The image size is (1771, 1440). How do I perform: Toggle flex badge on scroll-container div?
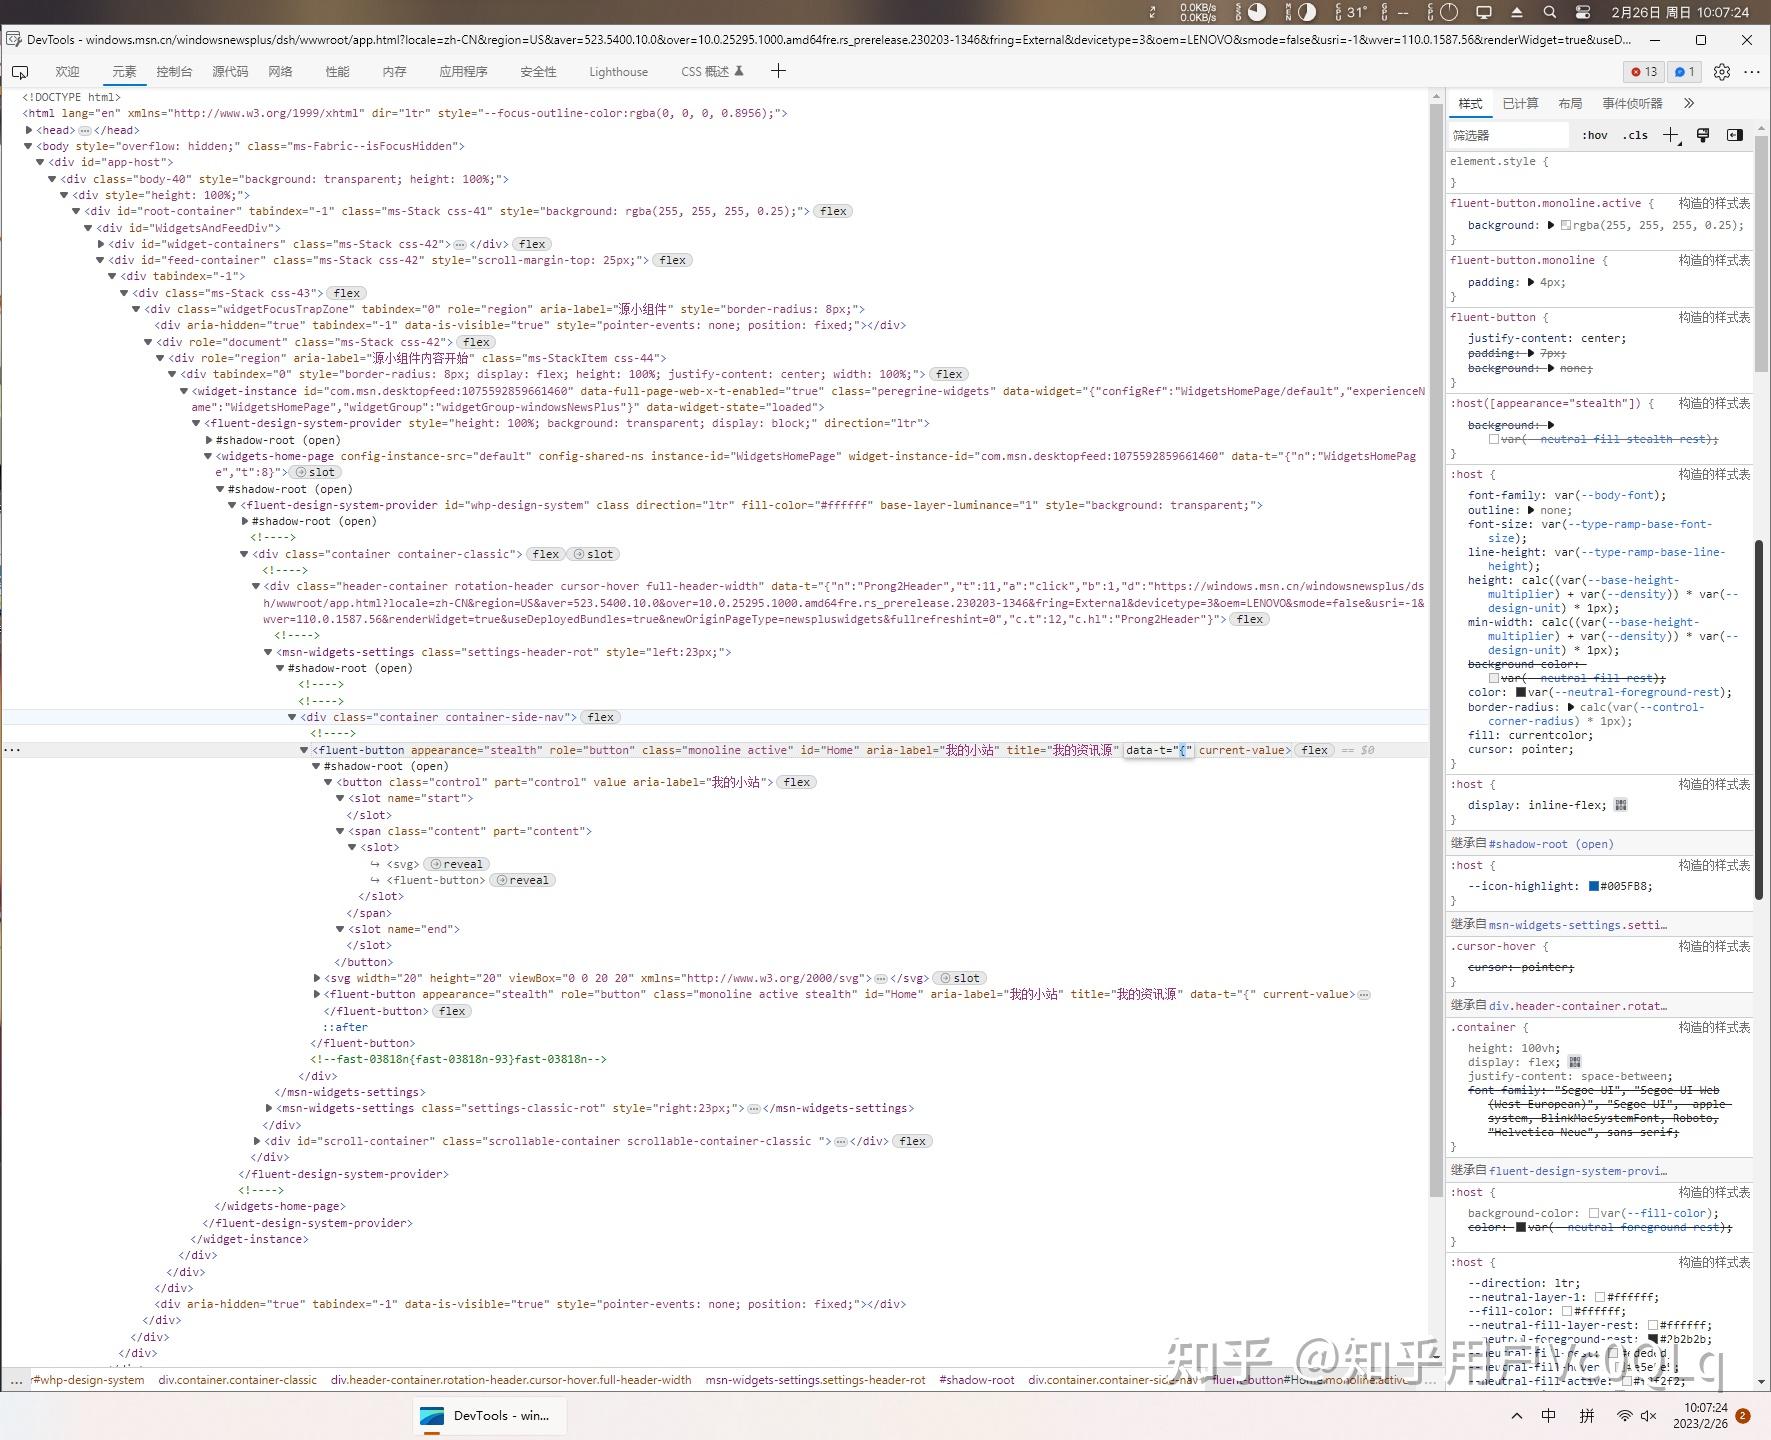click(x=913, y=1141)
